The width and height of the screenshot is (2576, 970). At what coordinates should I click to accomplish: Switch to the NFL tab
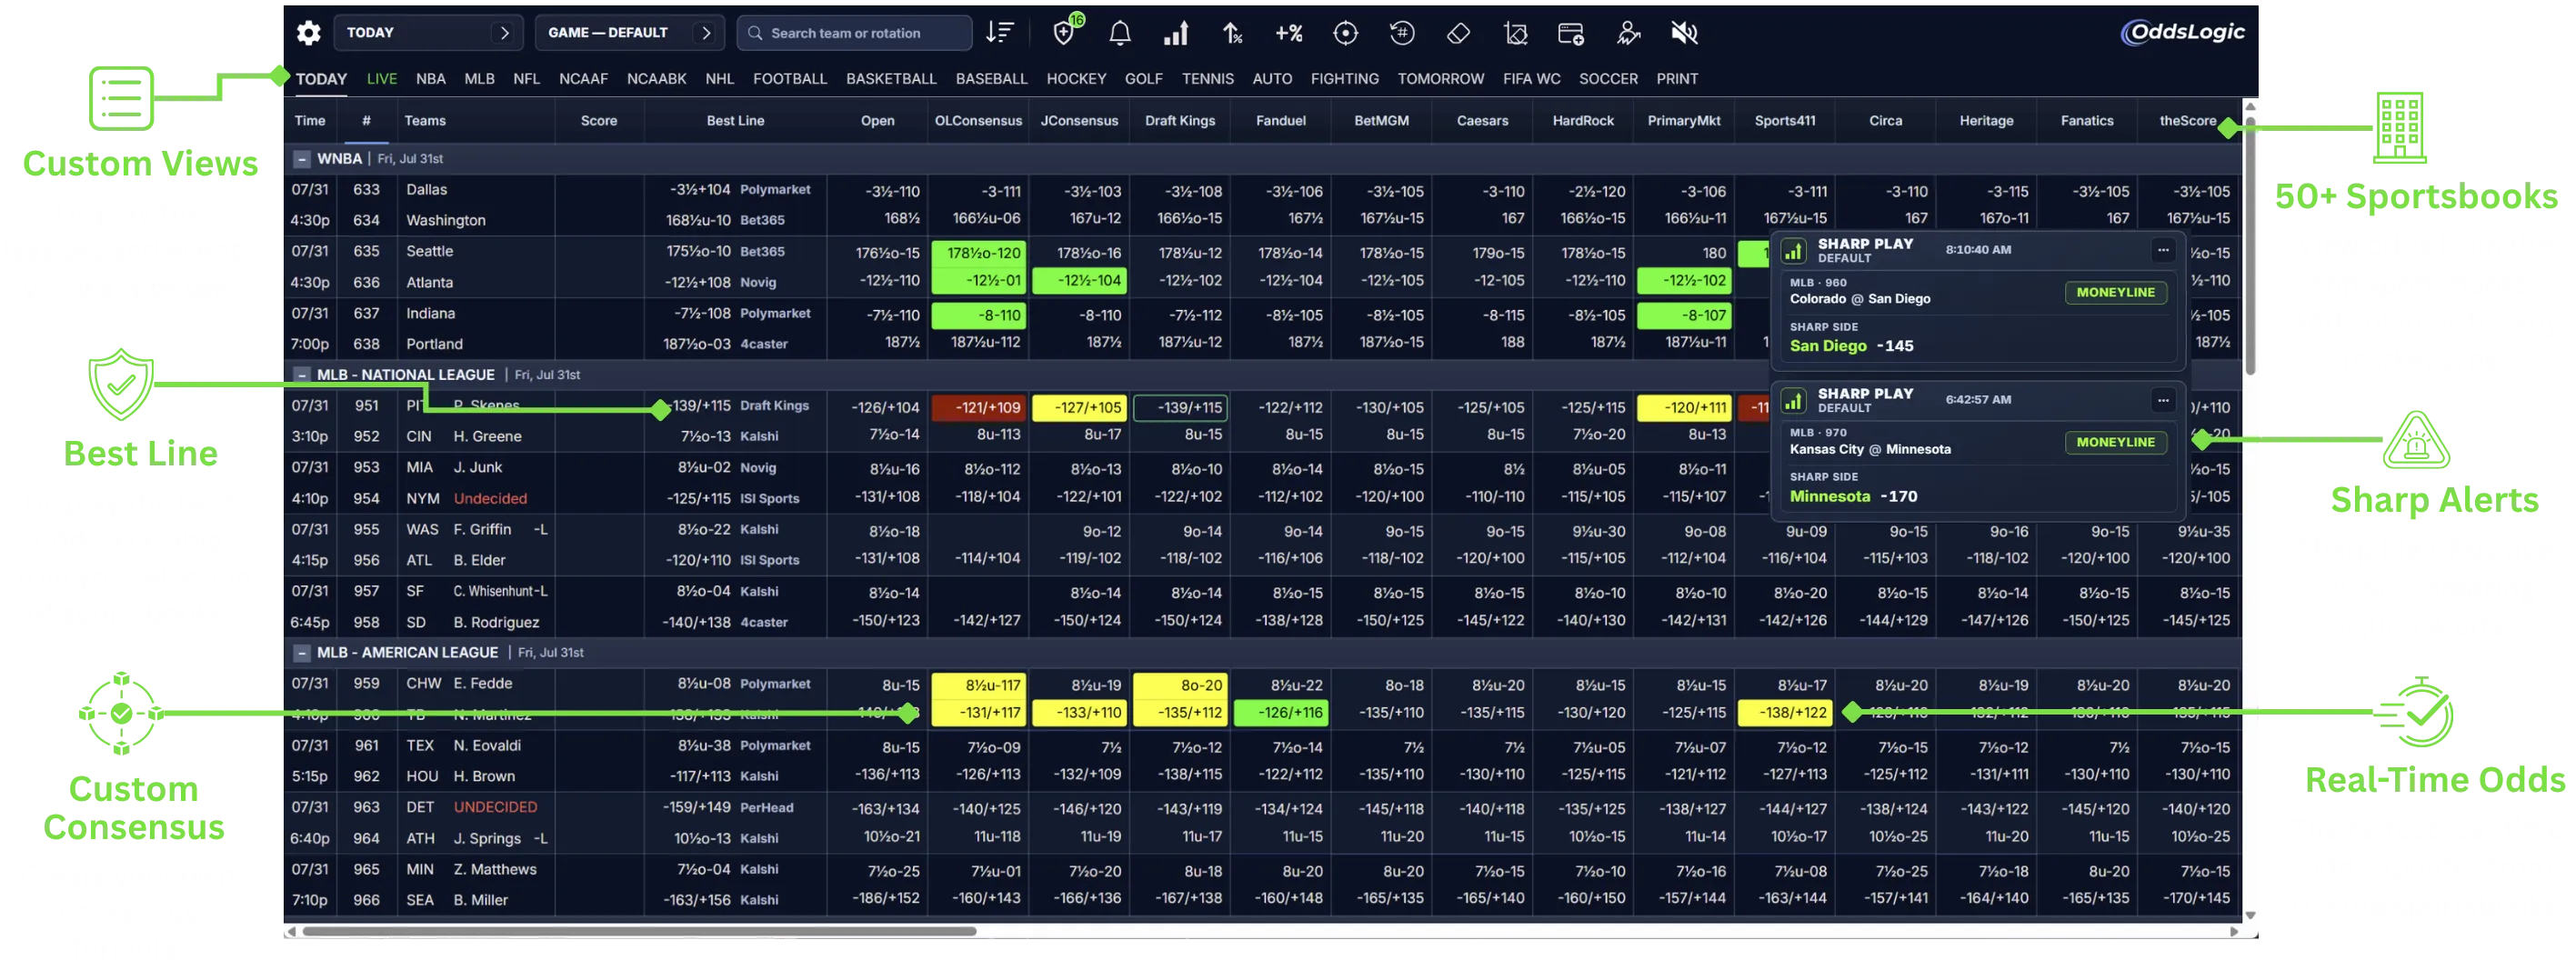(x=526, y=79)
